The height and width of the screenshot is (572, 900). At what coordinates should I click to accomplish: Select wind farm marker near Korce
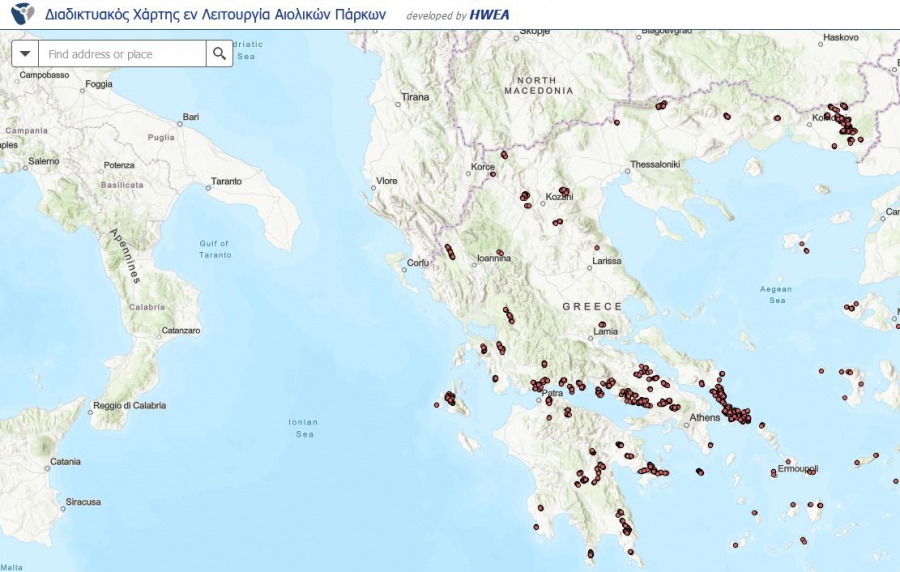click(504, 154)
